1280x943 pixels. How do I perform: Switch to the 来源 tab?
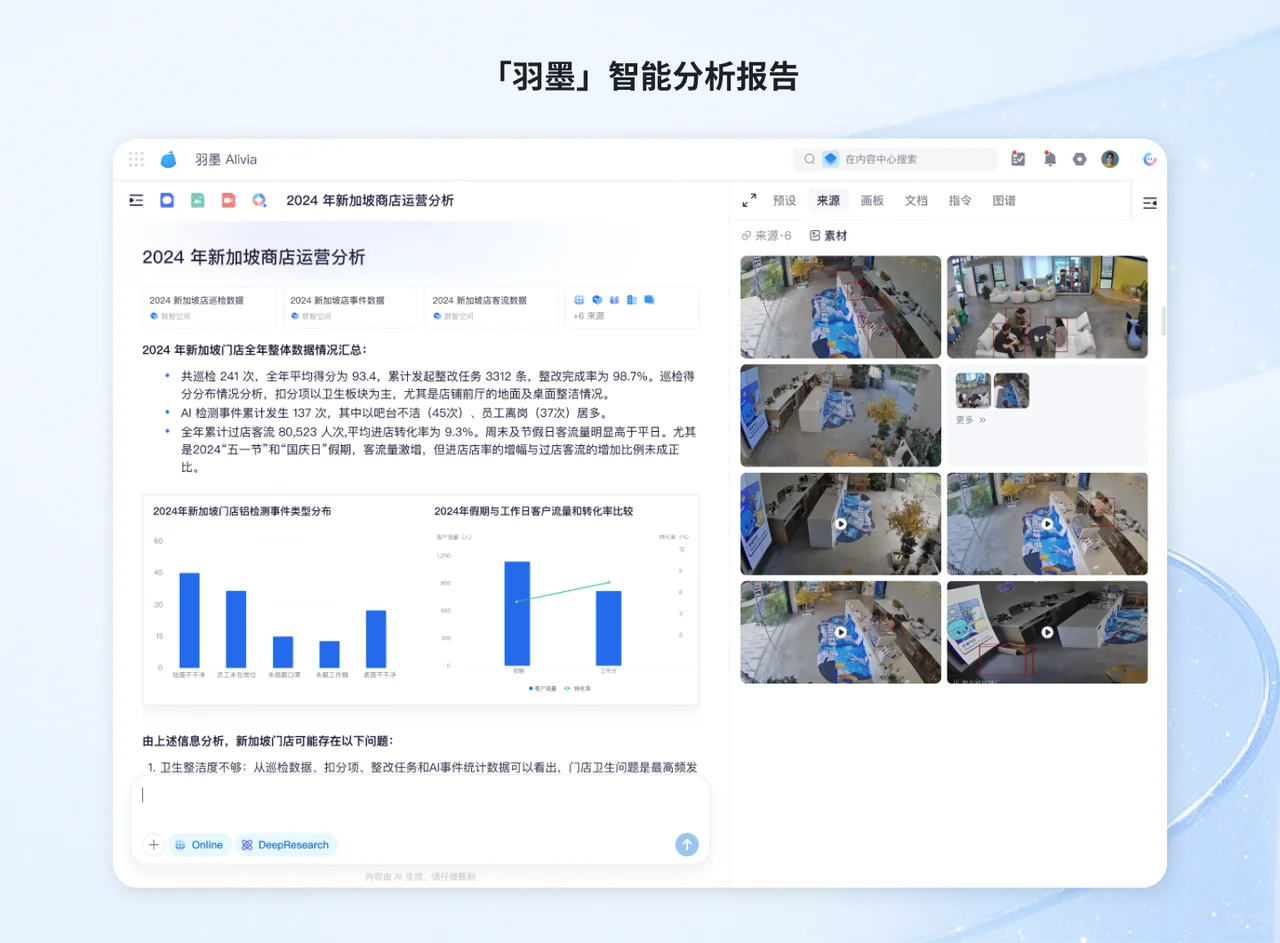click(x=828, y=201)
